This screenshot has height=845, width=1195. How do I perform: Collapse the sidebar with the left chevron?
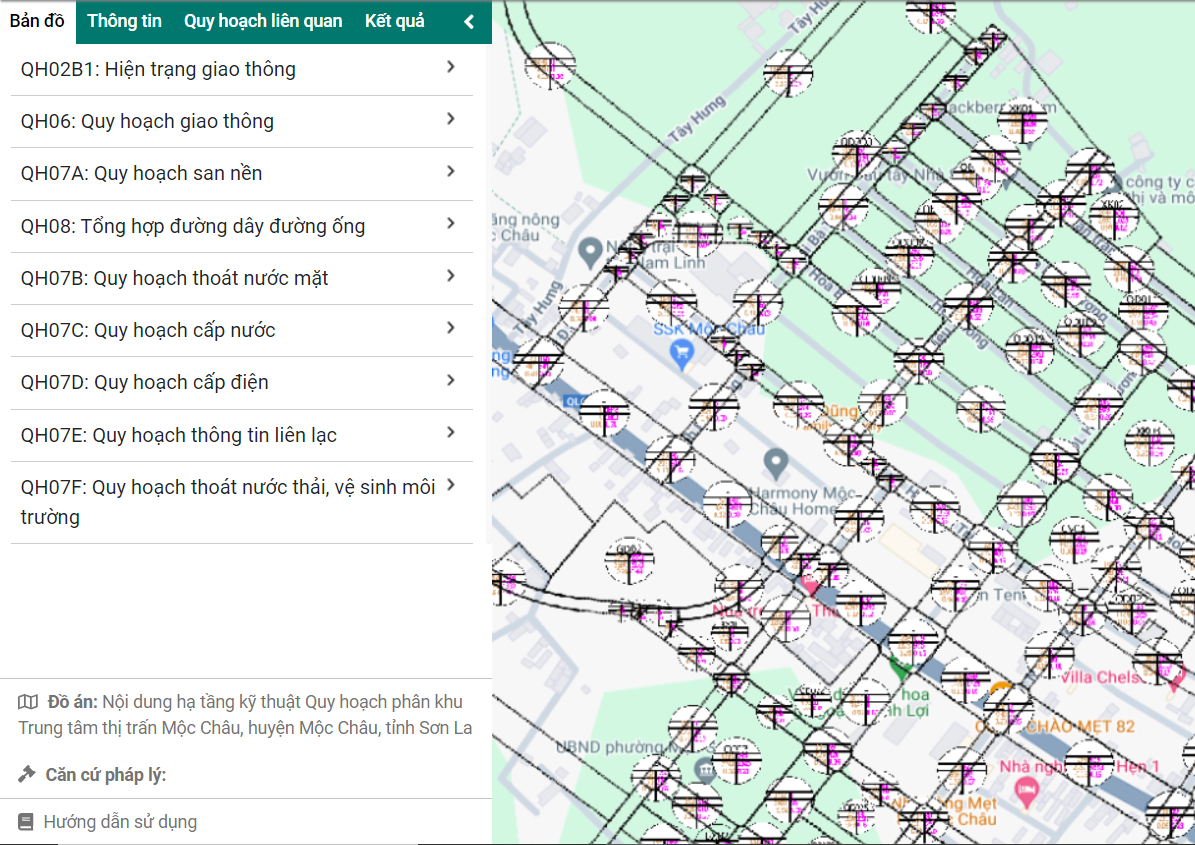click(x=469, y=22)
